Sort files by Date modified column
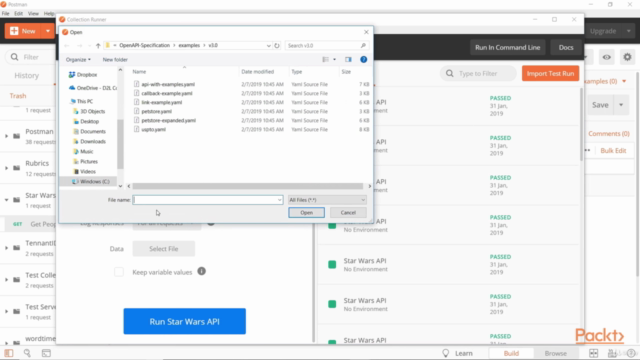640x360 pixels. (x=258, y=71)
